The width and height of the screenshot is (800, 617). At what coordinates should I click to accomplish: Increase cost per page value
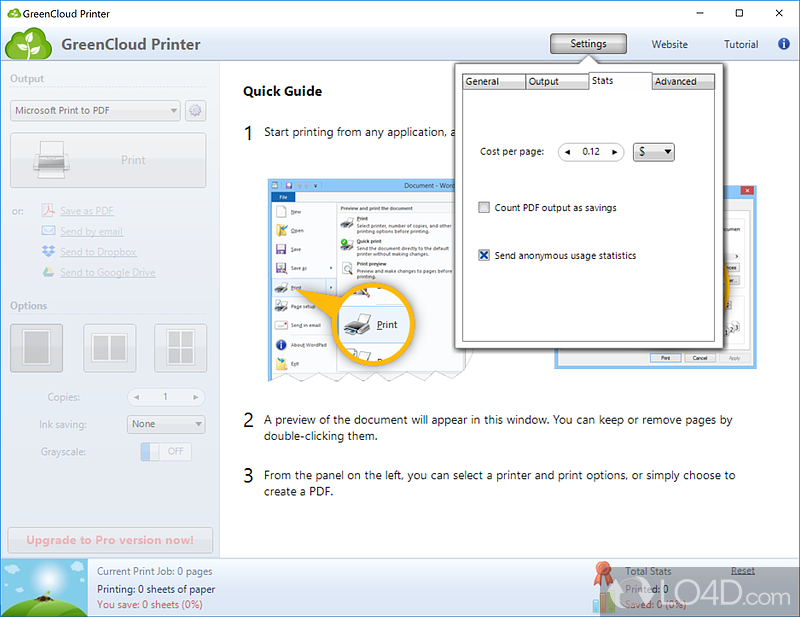[x=615, y=152]
